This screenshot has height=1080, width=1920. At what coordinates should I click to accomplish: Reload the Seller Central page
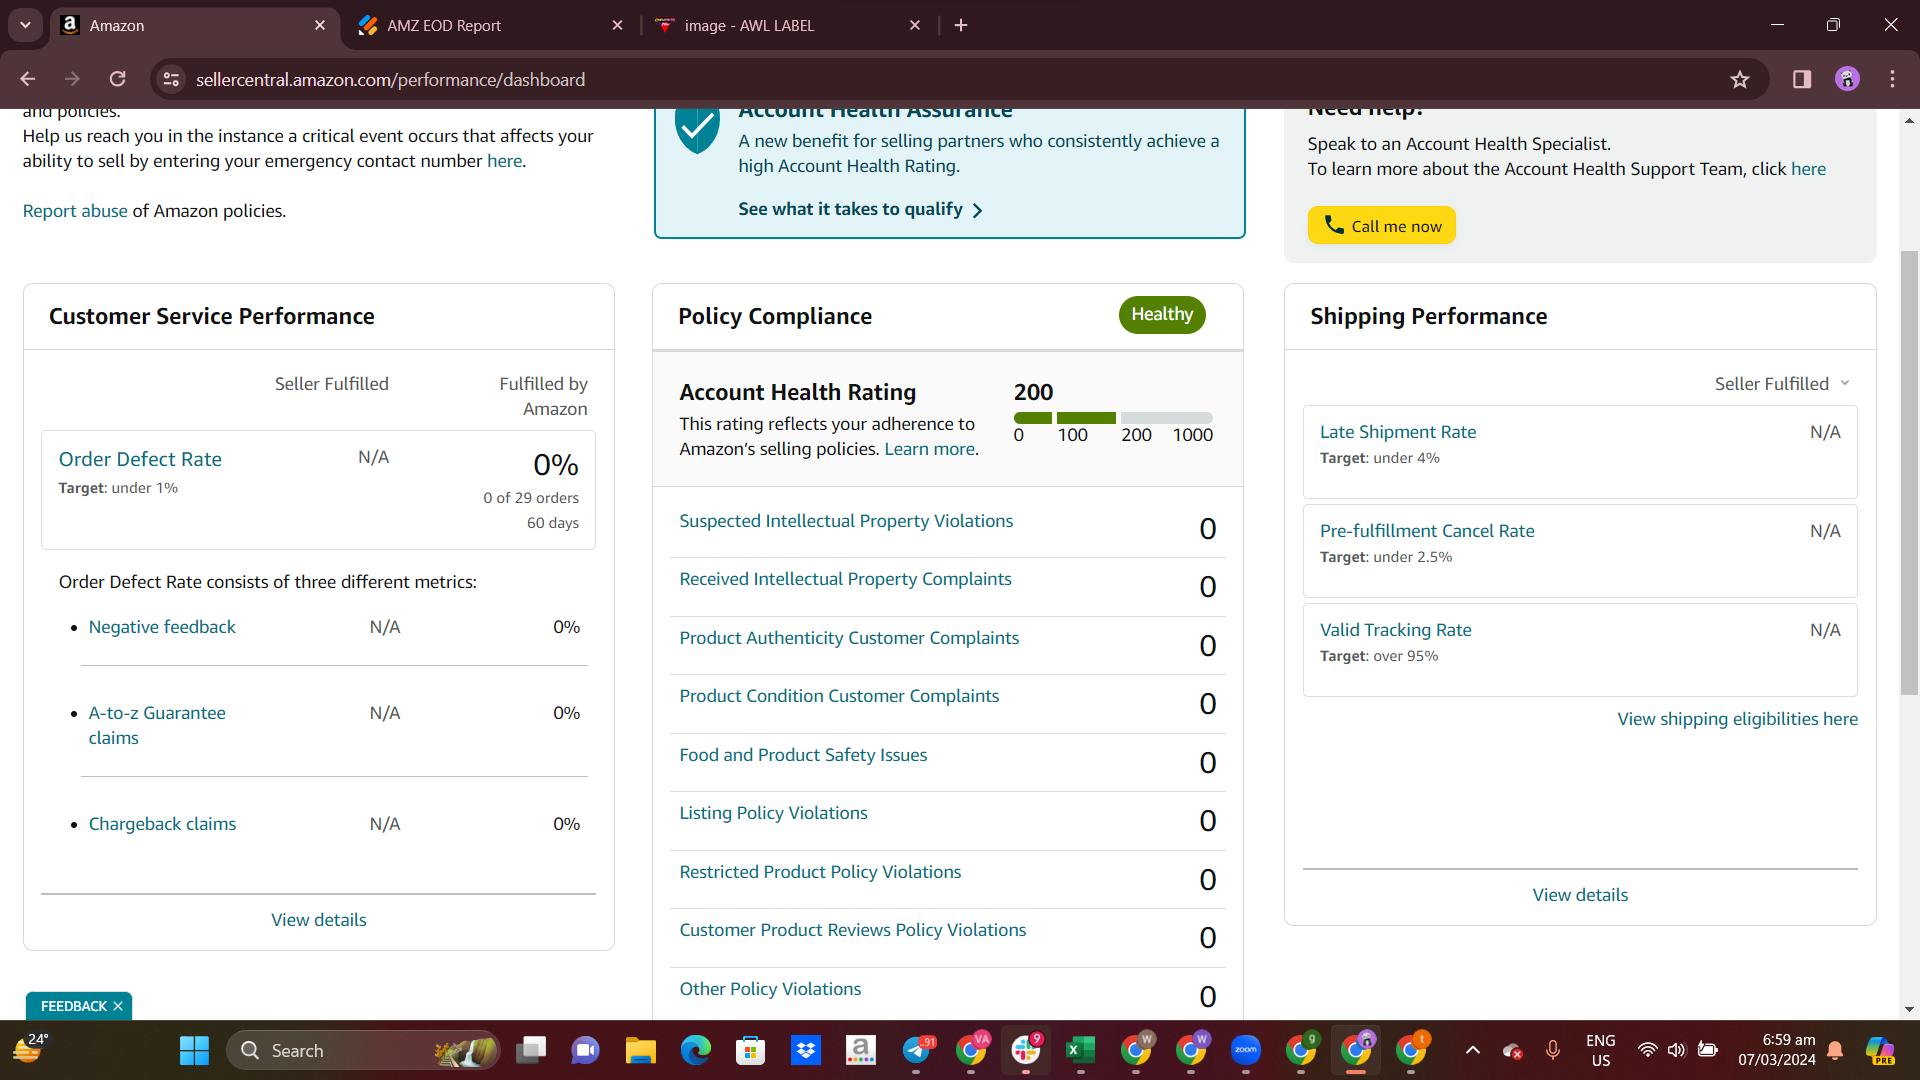click(x=118, y=79)
